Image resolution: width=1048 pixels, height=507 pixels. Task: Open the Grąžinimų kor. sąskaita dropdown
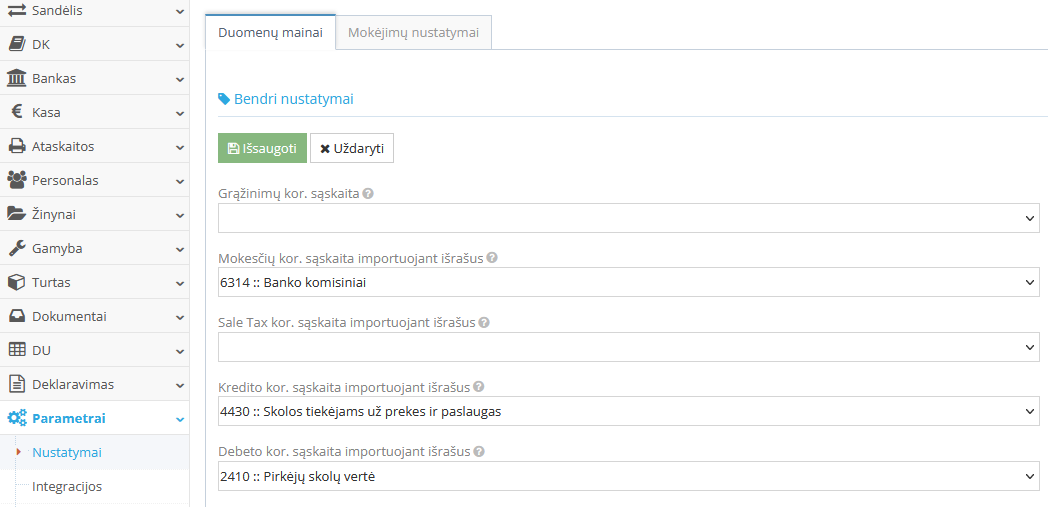[628, 218]
